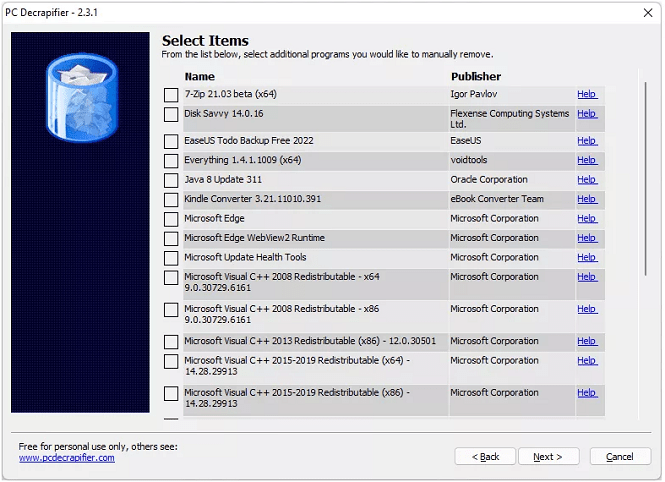Viewport: 665px width, 482px height.
Task: Cancel the PC Decrapifier wizard
Action: pyautogui.click(x=620, y=457)
